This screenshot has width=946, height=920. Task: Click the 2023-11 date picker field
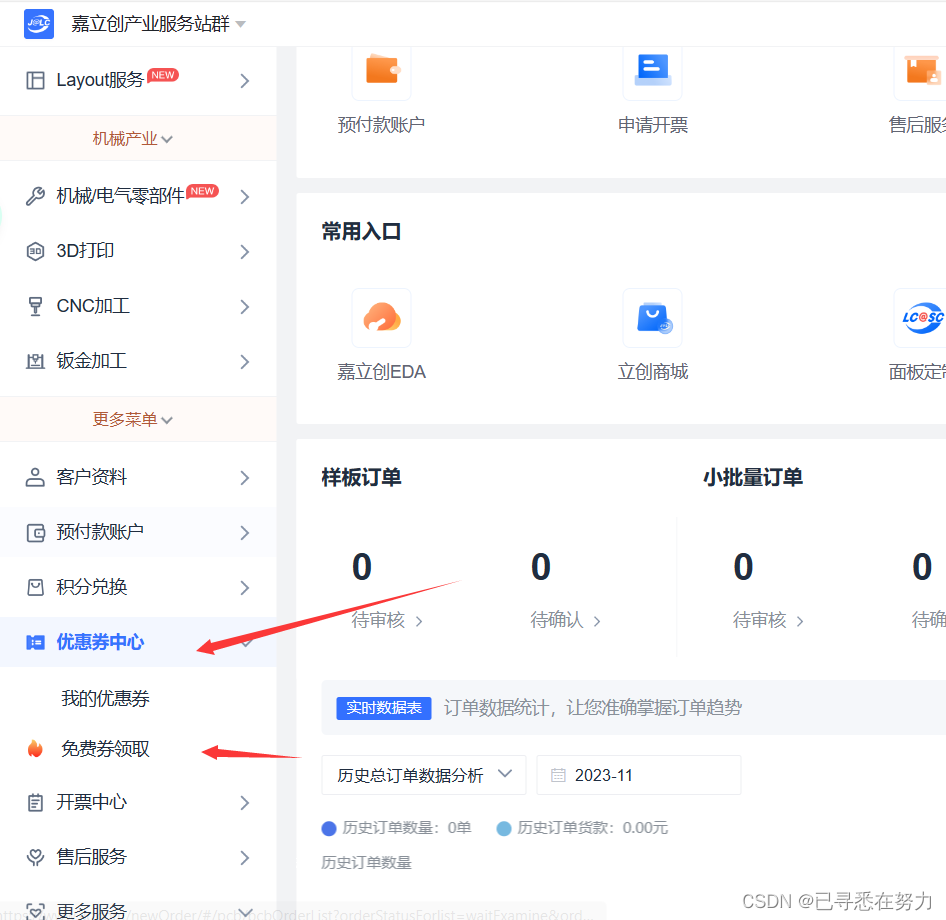[x=639, y=775]
